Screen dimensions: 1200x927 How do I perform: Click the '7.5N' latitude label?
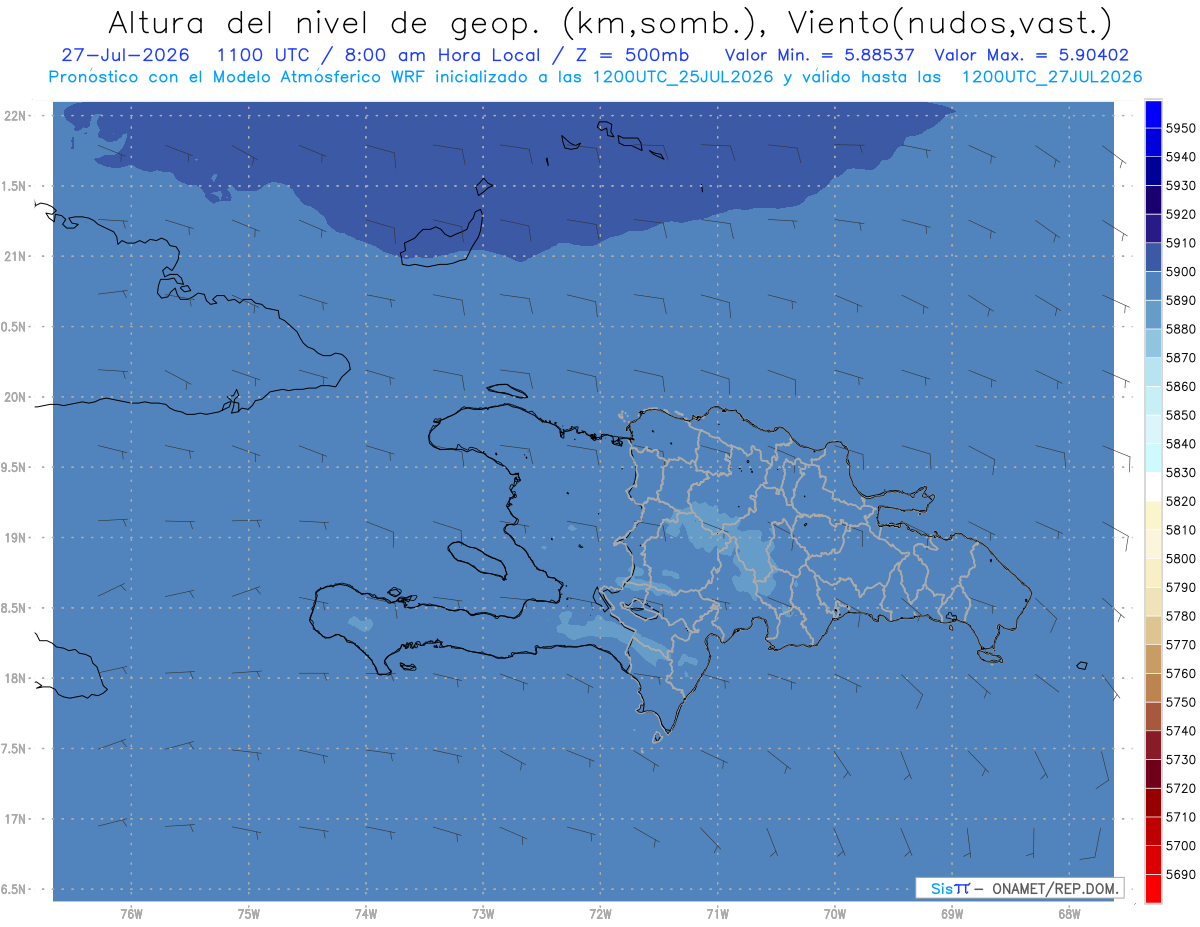tap(14, 749)
